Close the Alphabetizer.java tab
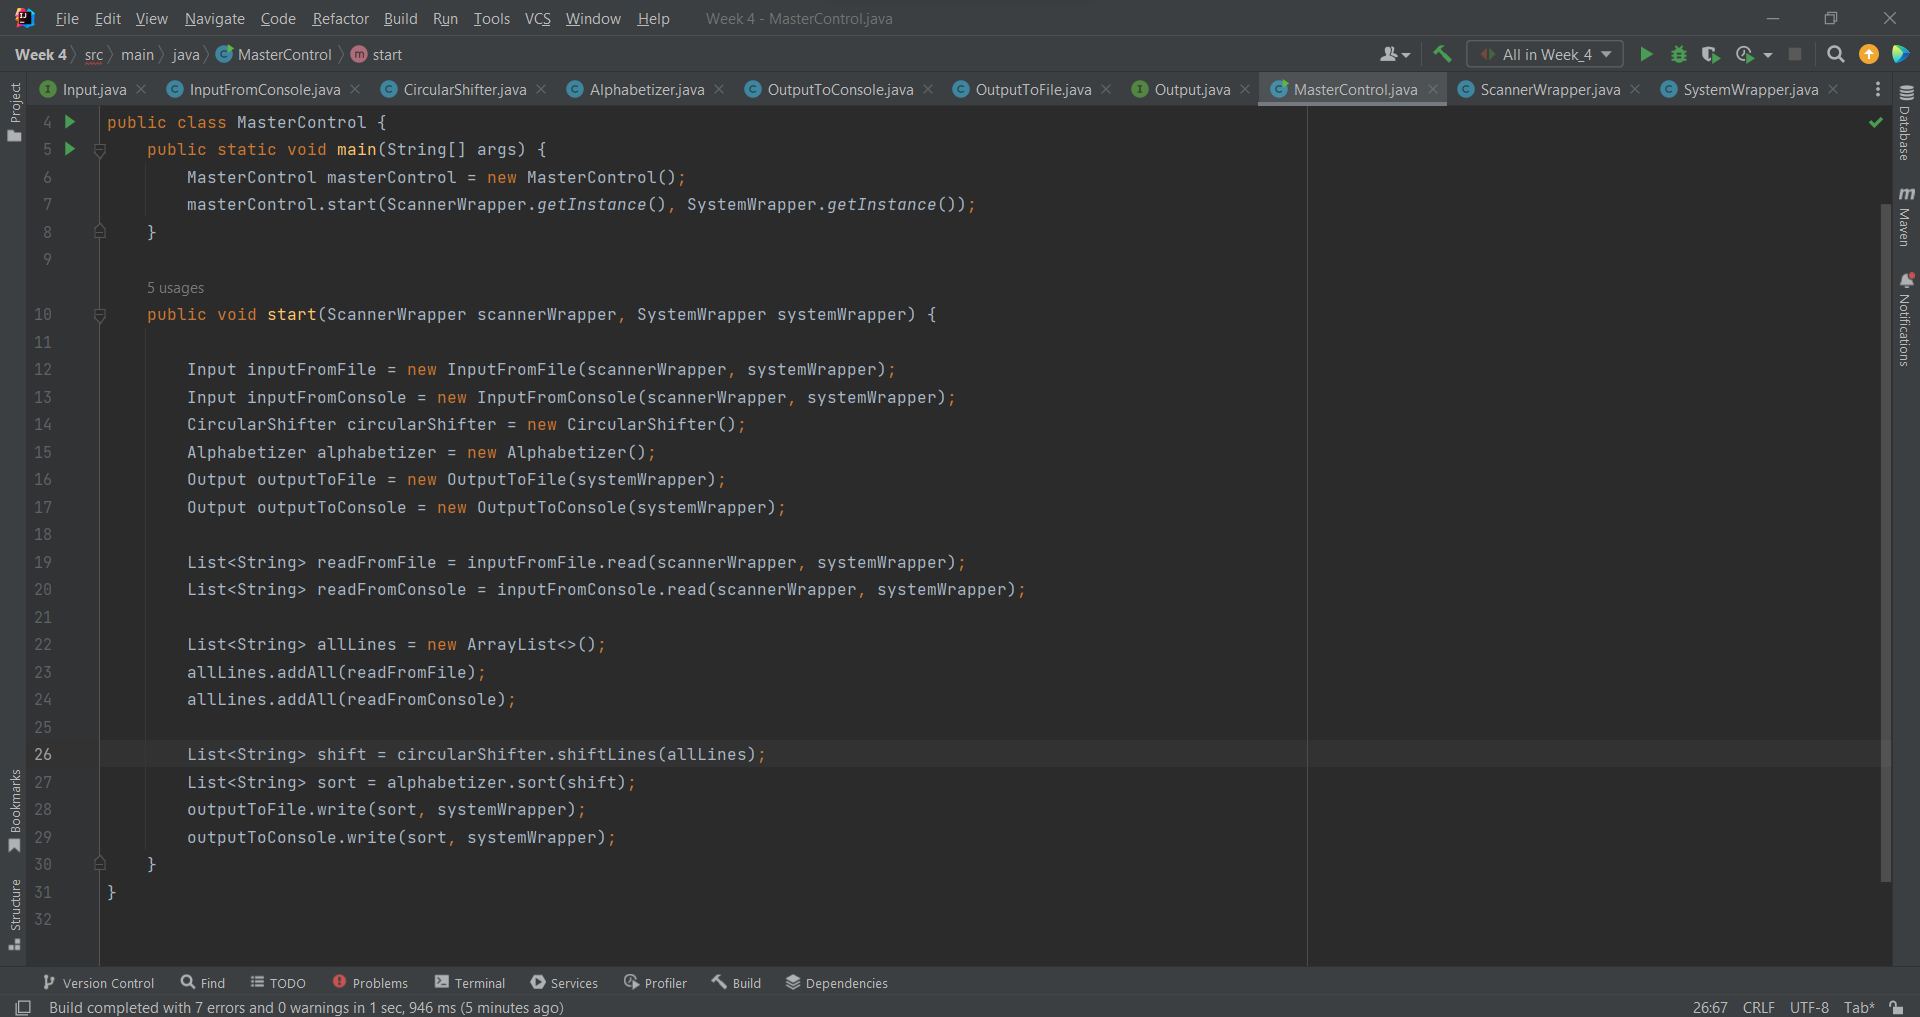 pyautogui.click(x=719, y=90)
